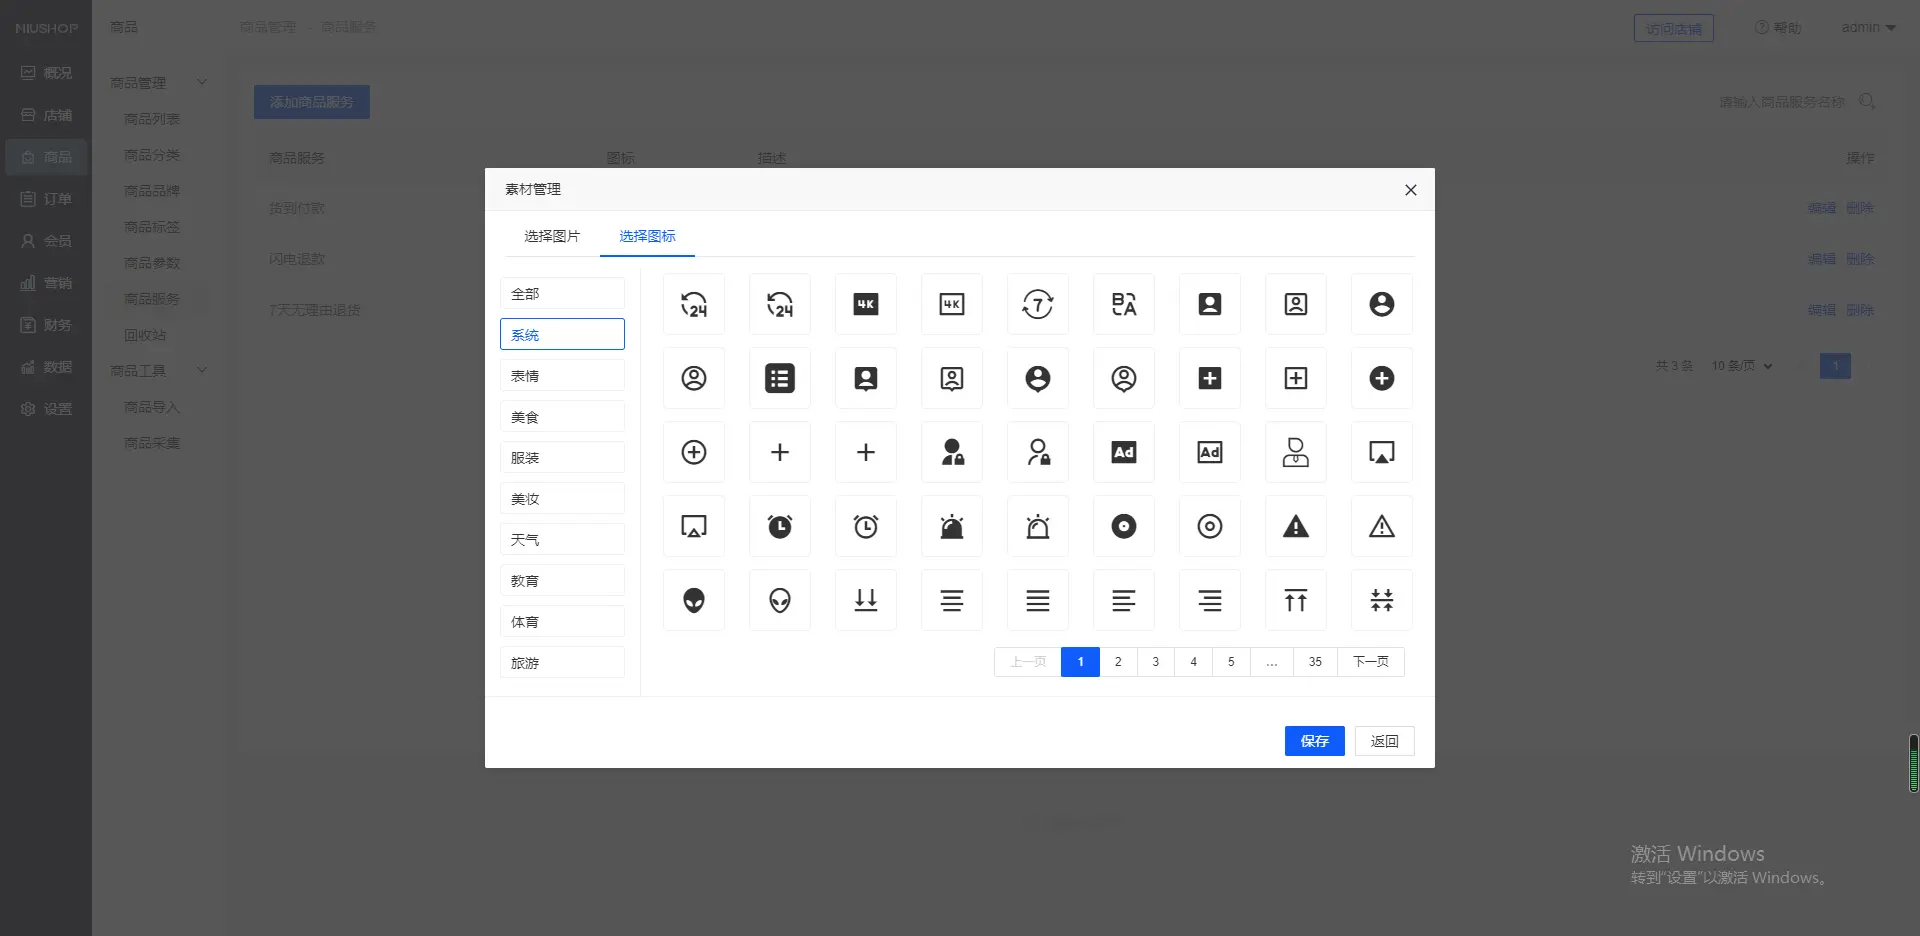
Task: Switch to the 选择图片 tab
Action: click(552, 236)
